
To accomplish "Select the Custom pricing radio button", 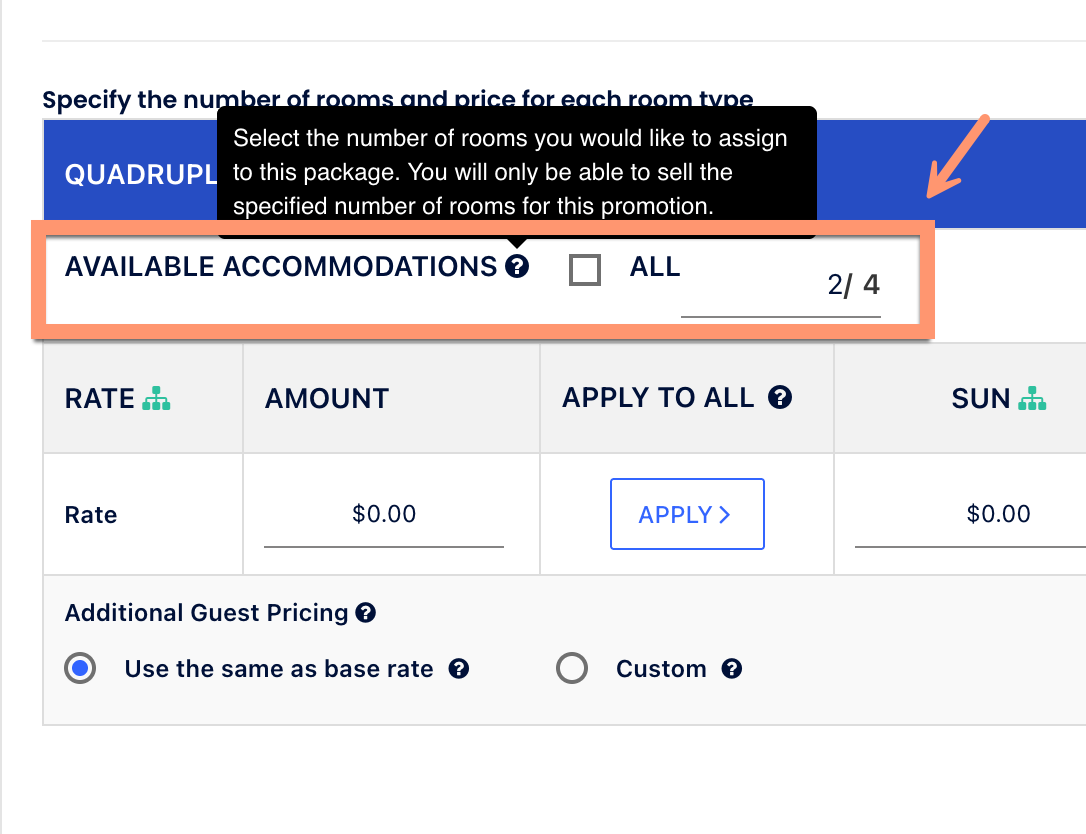I will coord(571,669).
